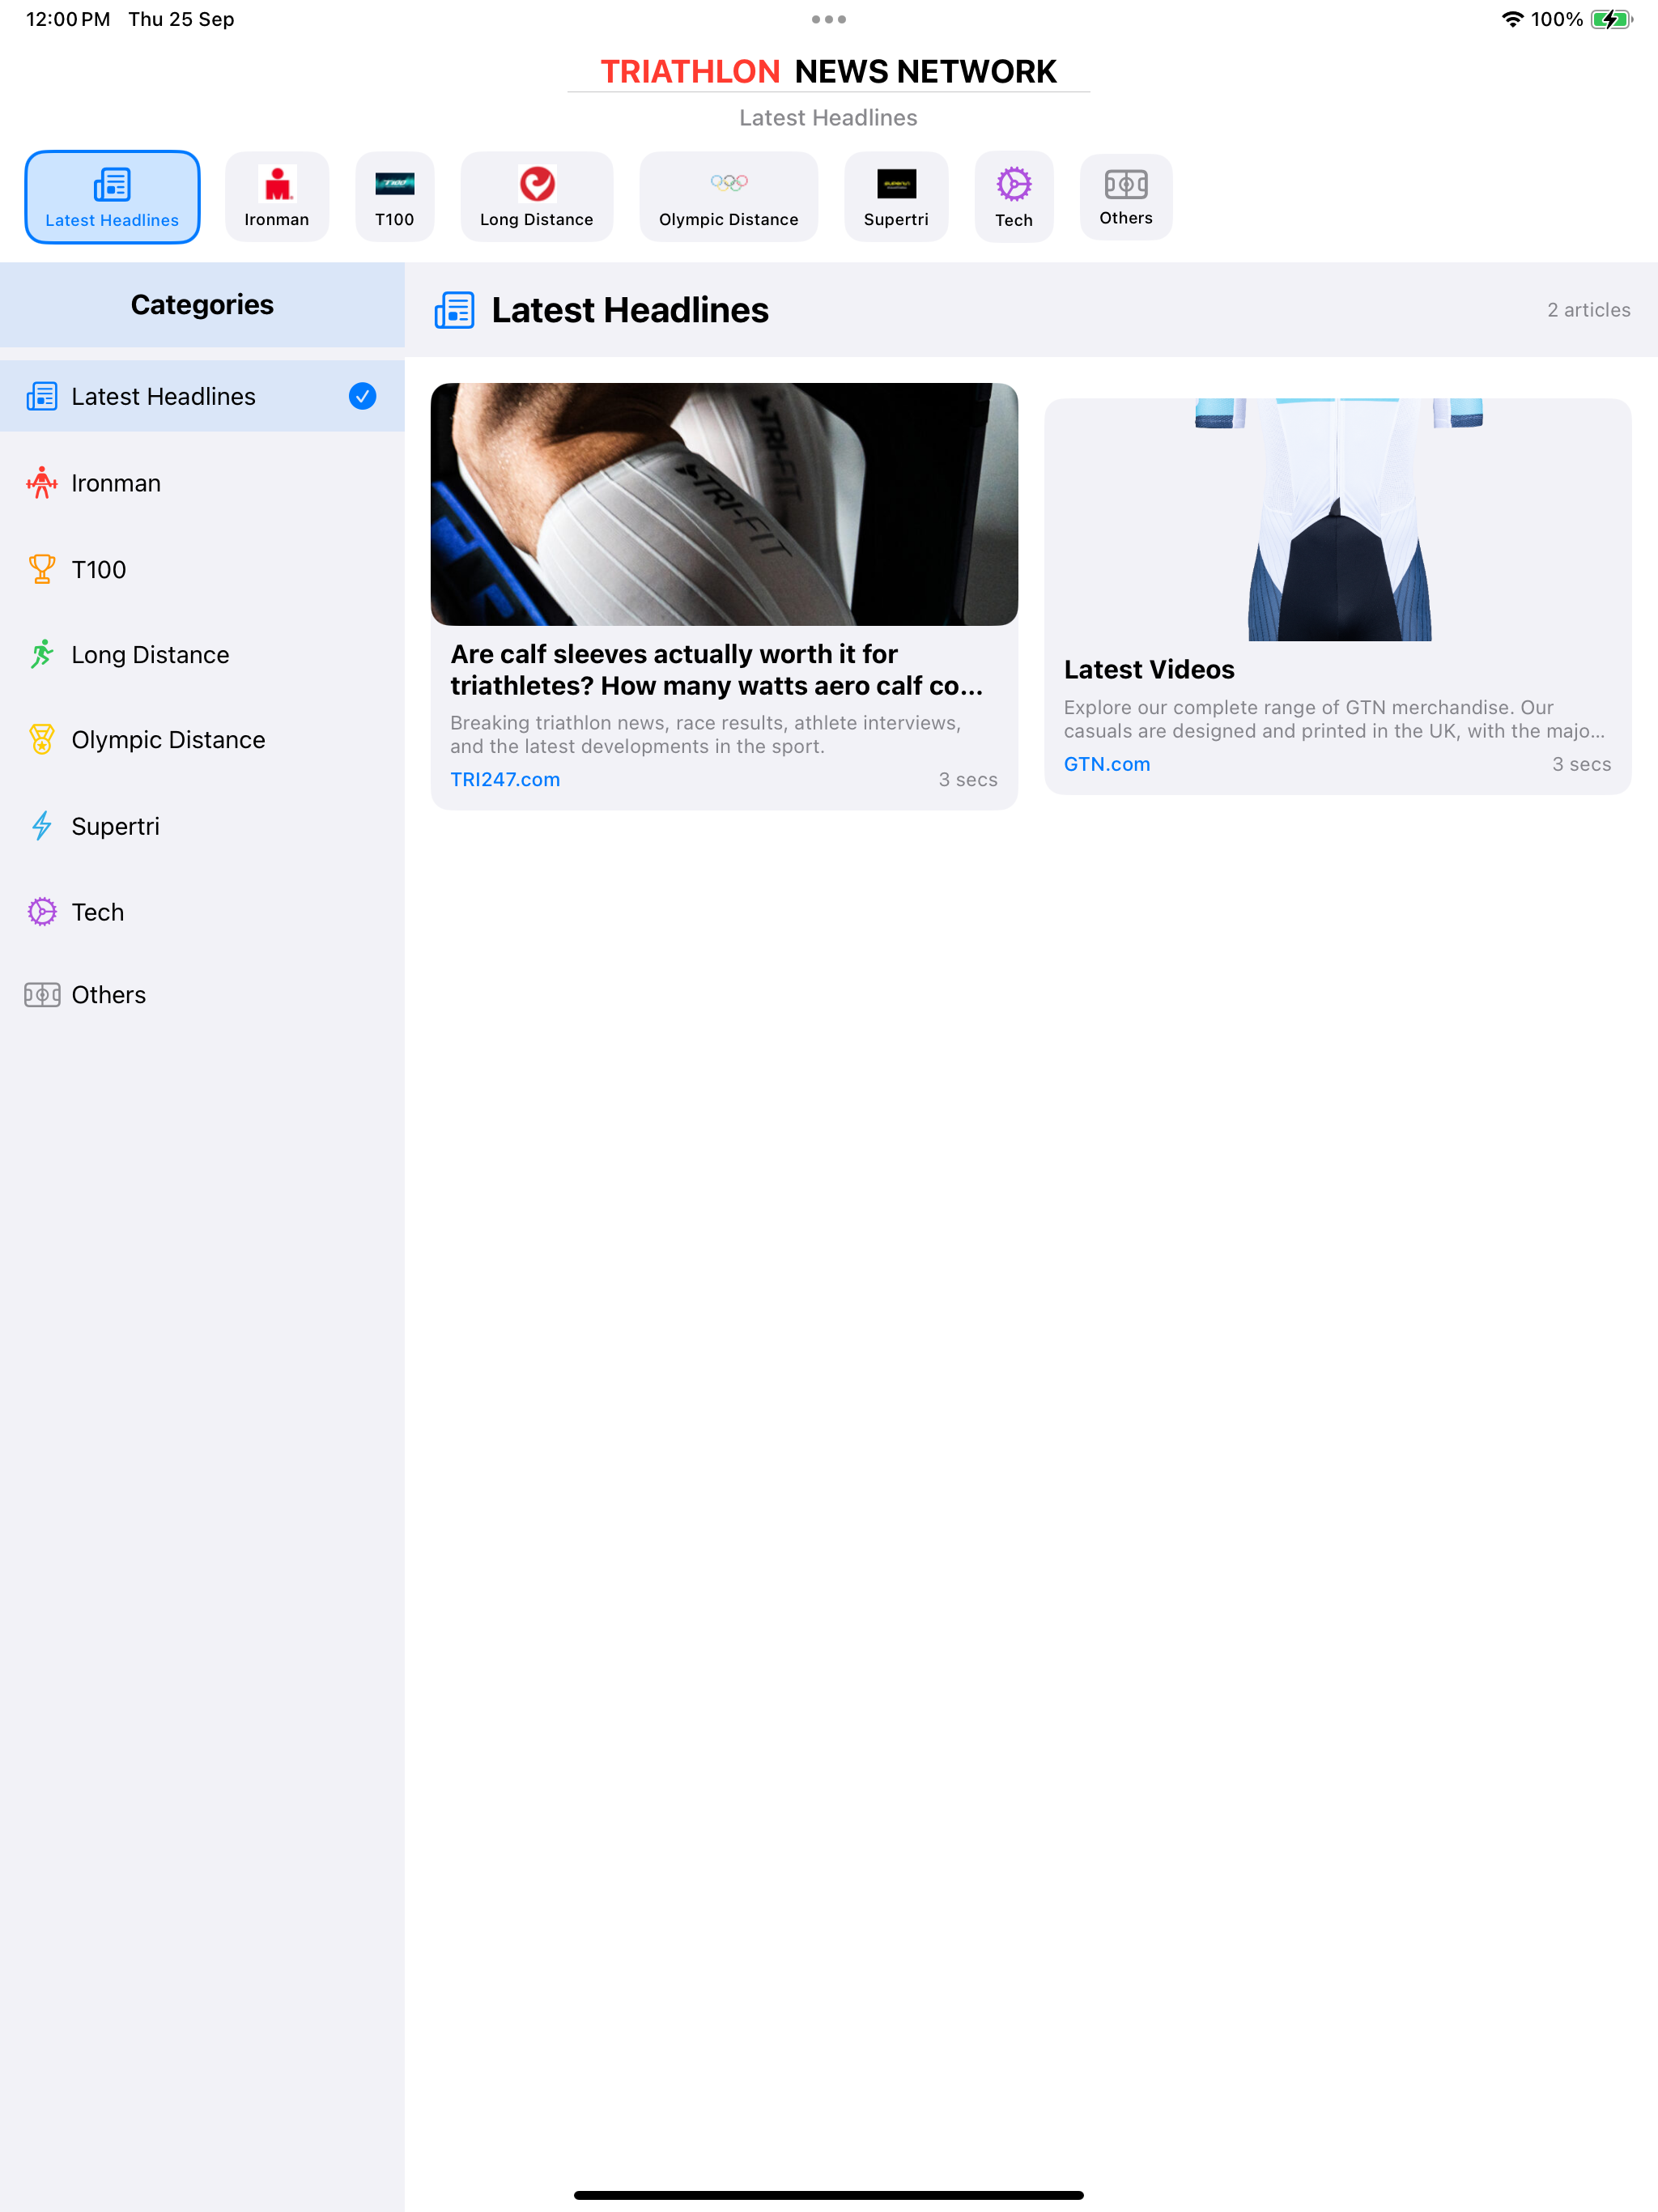Tap the Supertri logo icon in top bar

coord(896,184)
